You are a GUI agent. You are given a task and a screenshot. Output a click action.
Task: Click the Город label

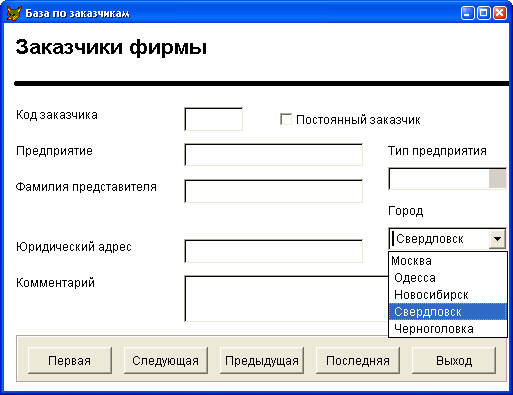pyautogui.click(x=406, y=211)
